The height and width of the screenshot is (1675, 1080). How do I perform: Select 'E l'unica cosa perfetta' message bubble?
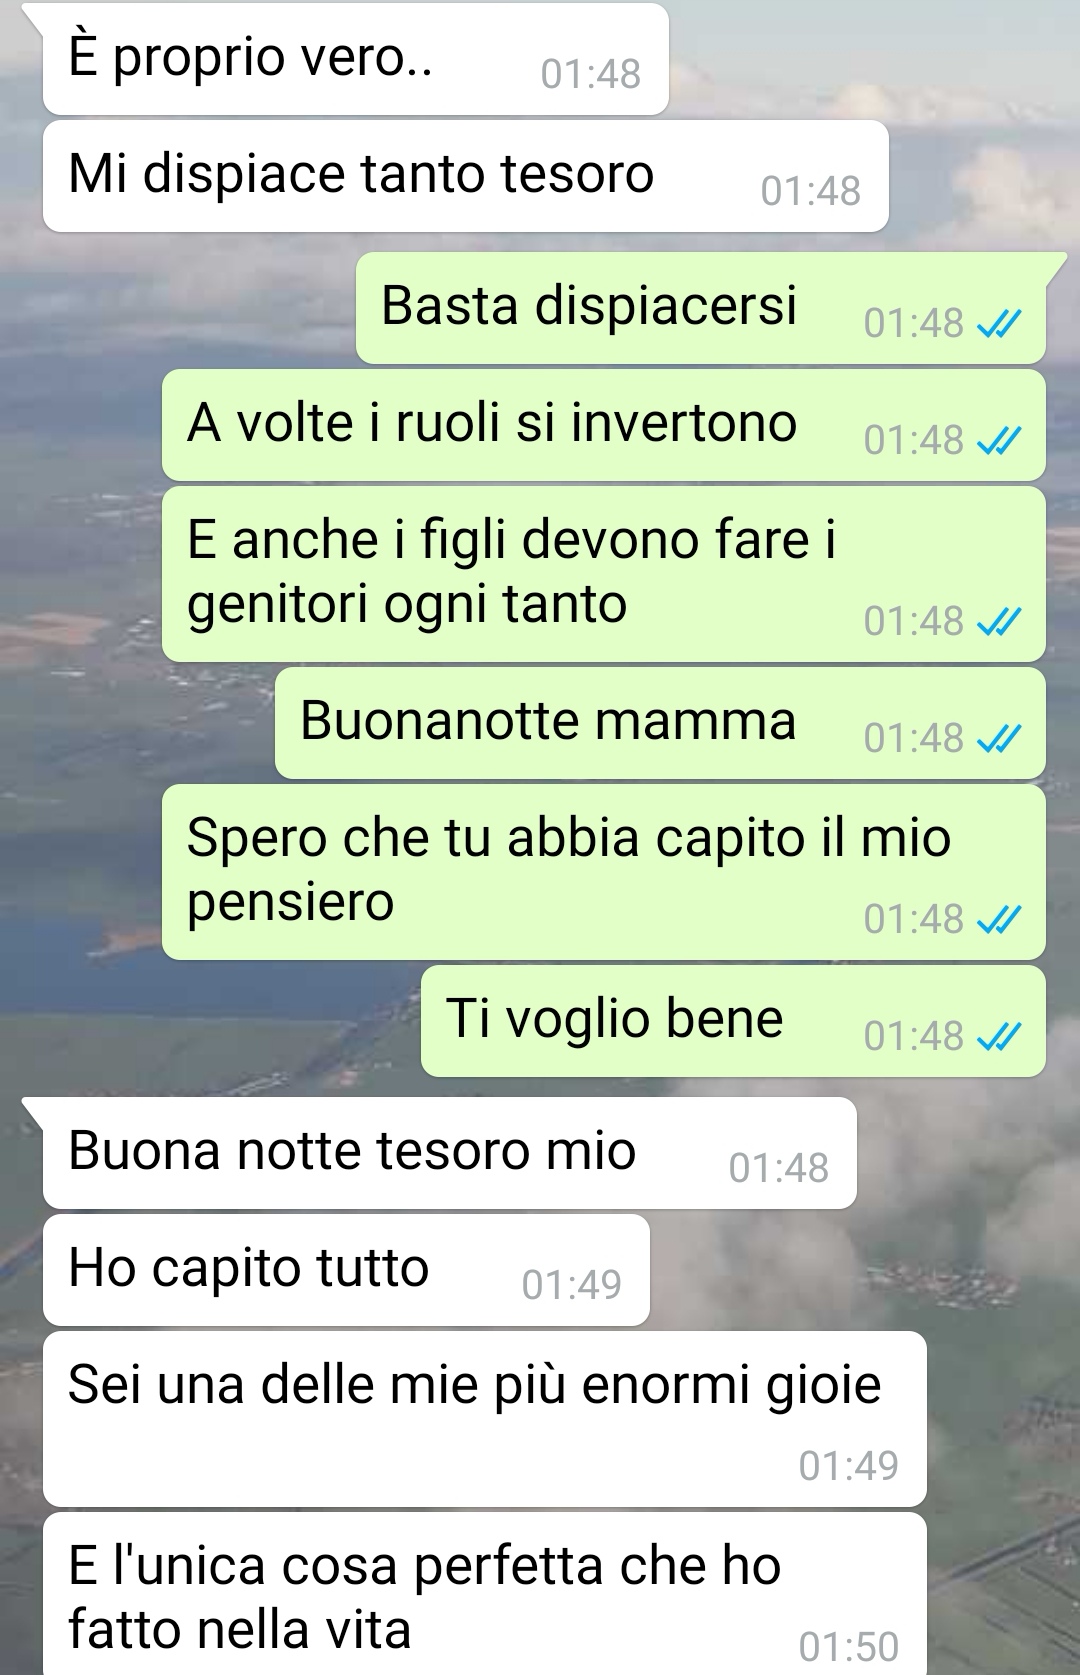point(484,1594)
